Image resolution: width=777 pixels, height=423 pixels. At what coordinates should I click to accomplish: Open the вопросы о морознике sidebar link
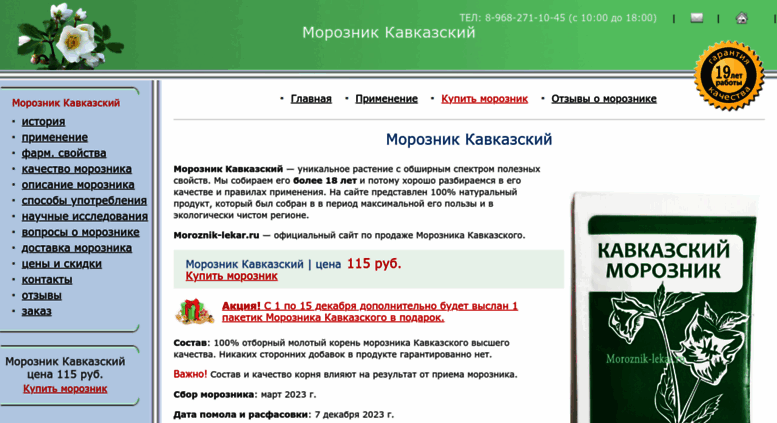pos(80,232)
